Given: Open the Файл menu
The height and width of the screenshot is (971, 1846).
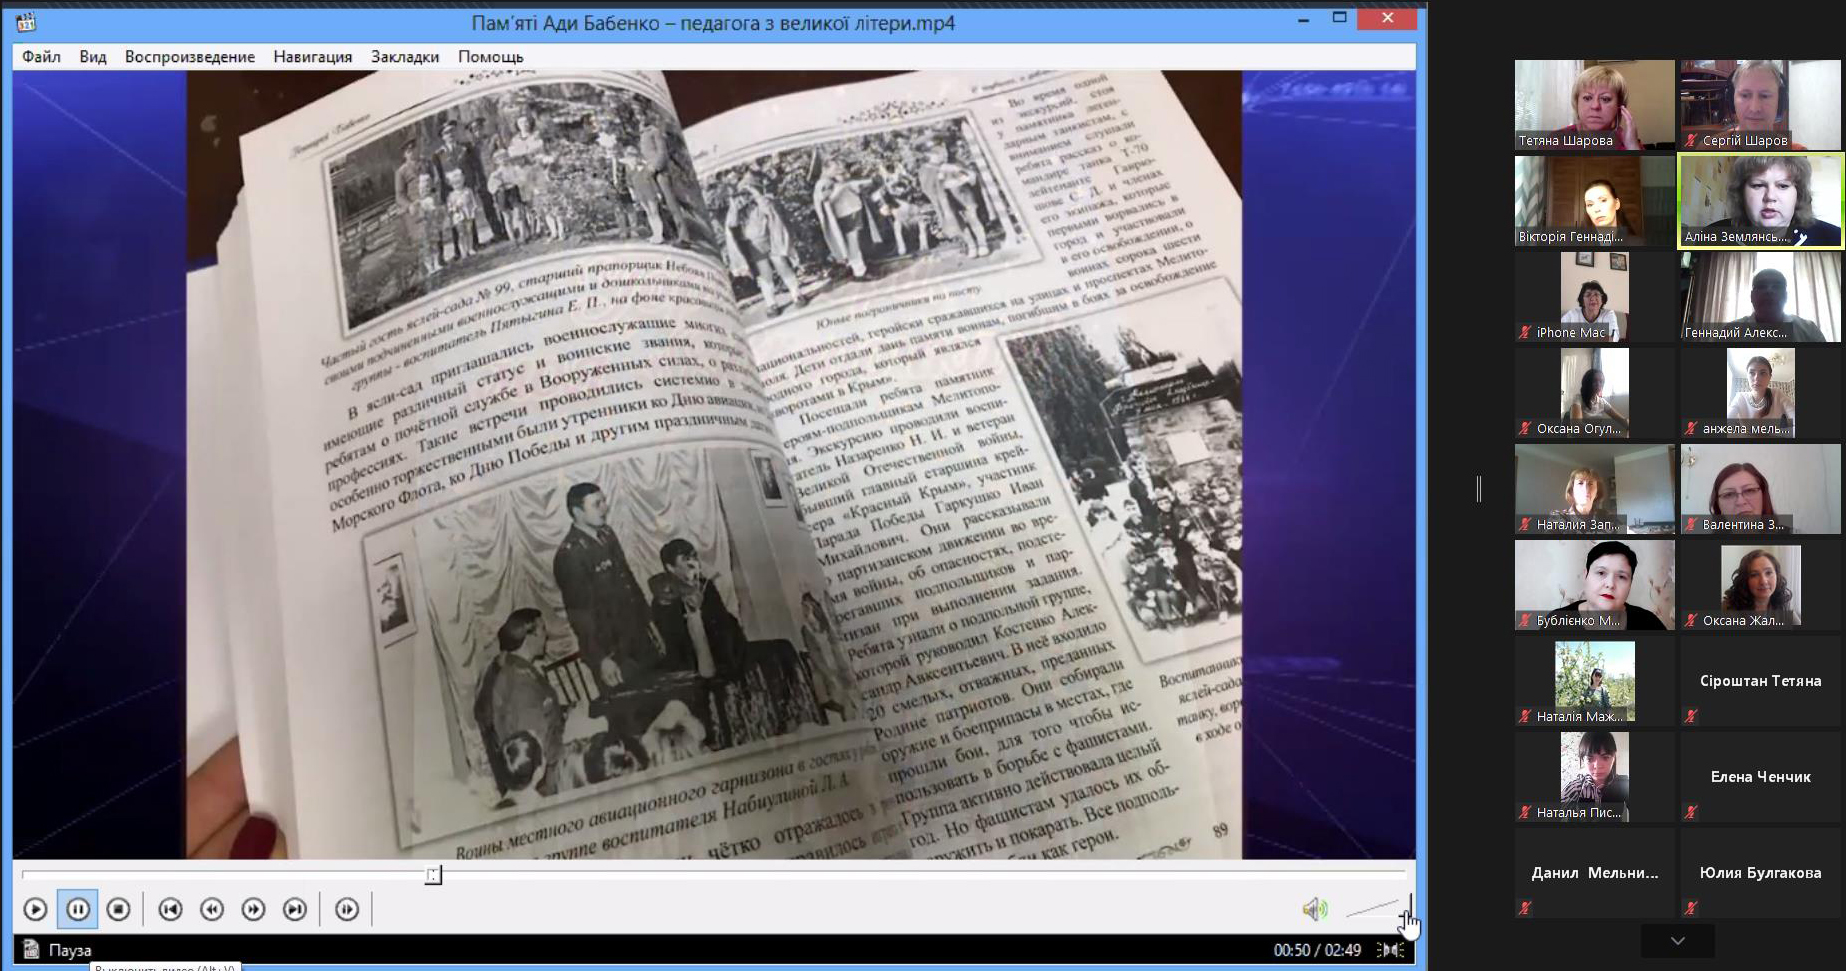Looking at the screenshot, I should click(x=41, y=57).
